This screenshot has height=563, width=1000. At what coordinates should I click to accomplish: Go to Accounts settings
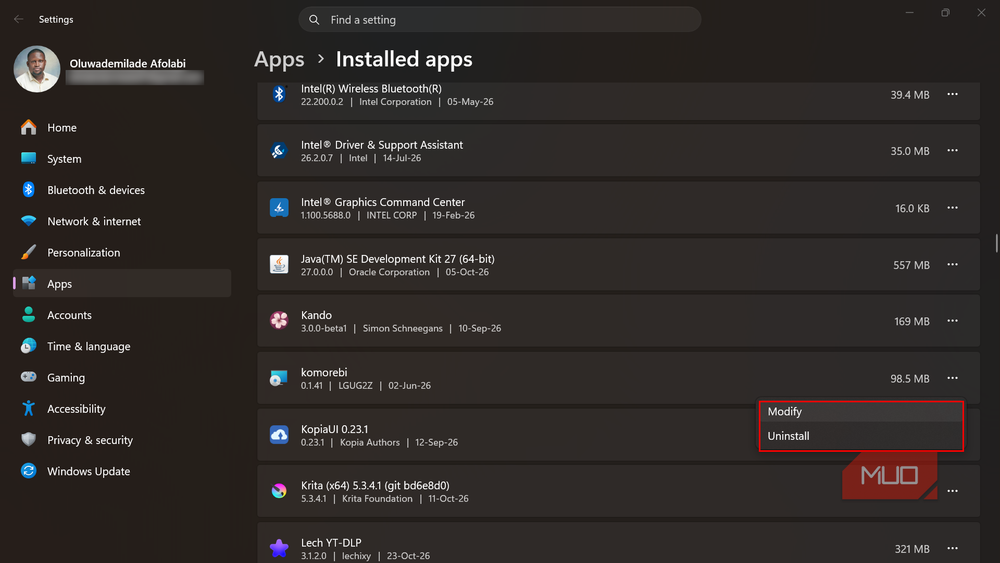pos(122,314)
